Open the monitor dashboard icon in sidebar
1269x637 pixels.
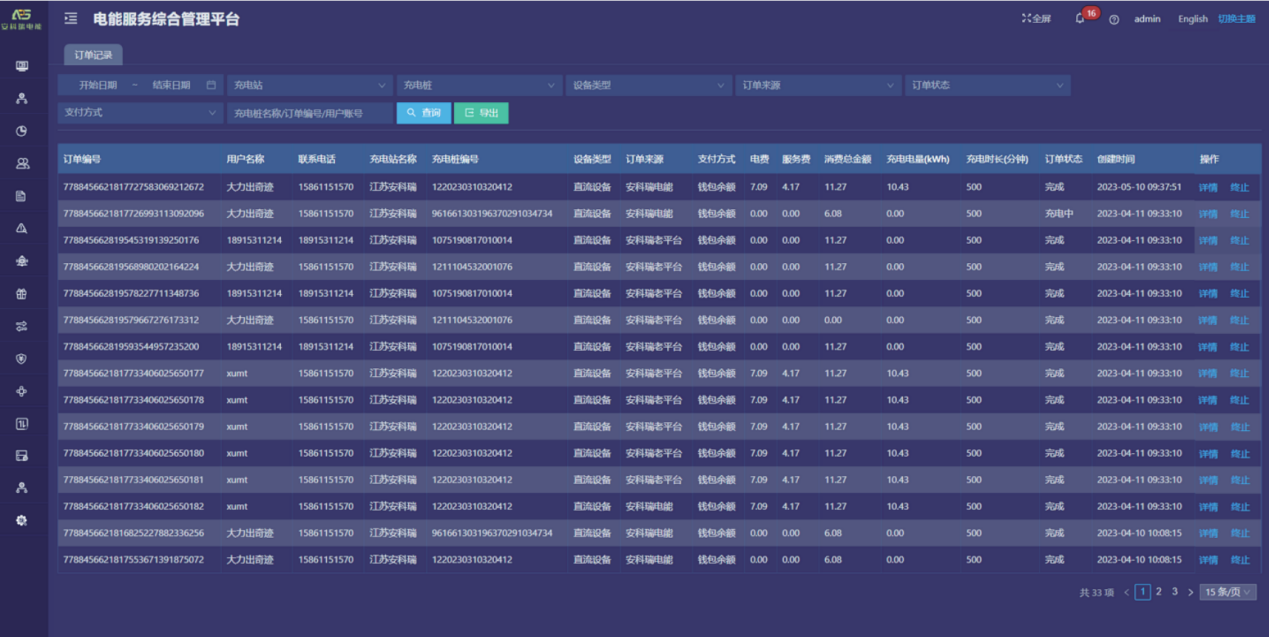click(x=22, y=66)
